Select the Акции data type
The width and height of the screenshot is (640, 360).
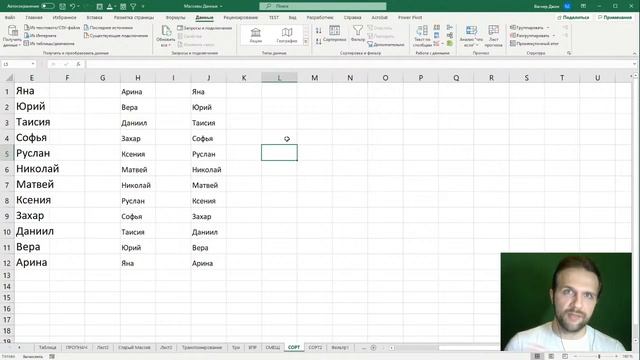(256, 35)
